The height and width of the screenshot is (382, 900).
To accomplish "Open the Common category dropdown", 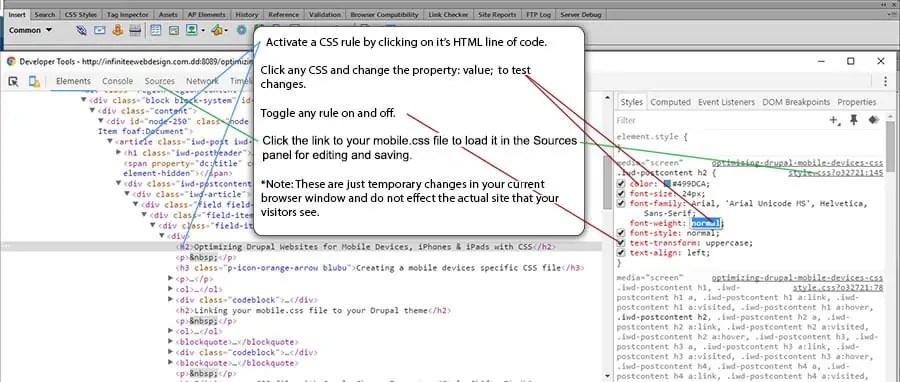I will (x=30, y=30).
